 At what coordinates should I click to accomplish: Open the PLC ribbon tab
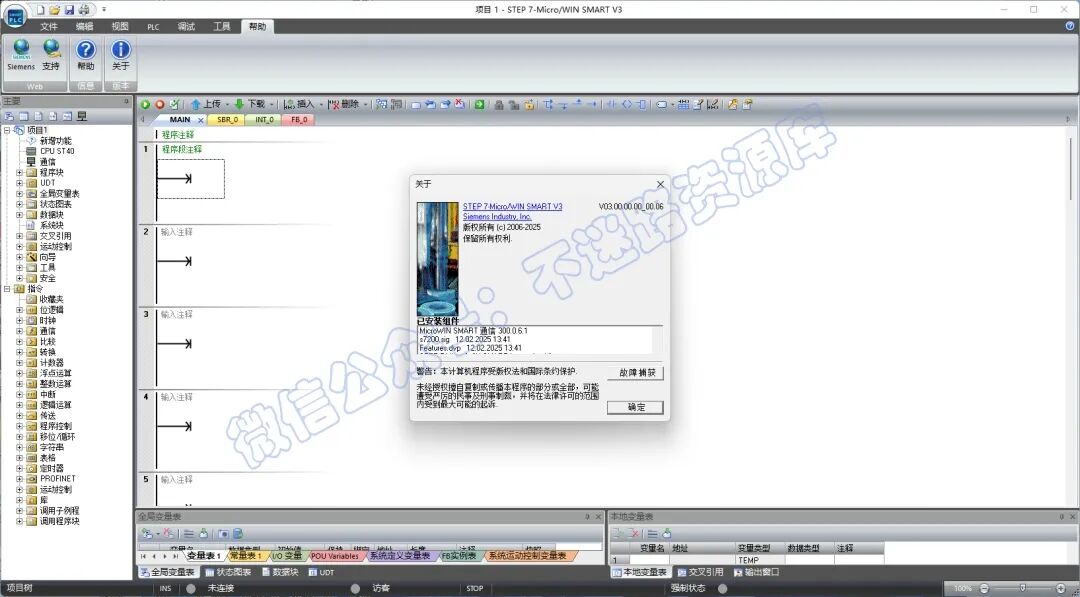pyautogui.click(x=153, y=26)
